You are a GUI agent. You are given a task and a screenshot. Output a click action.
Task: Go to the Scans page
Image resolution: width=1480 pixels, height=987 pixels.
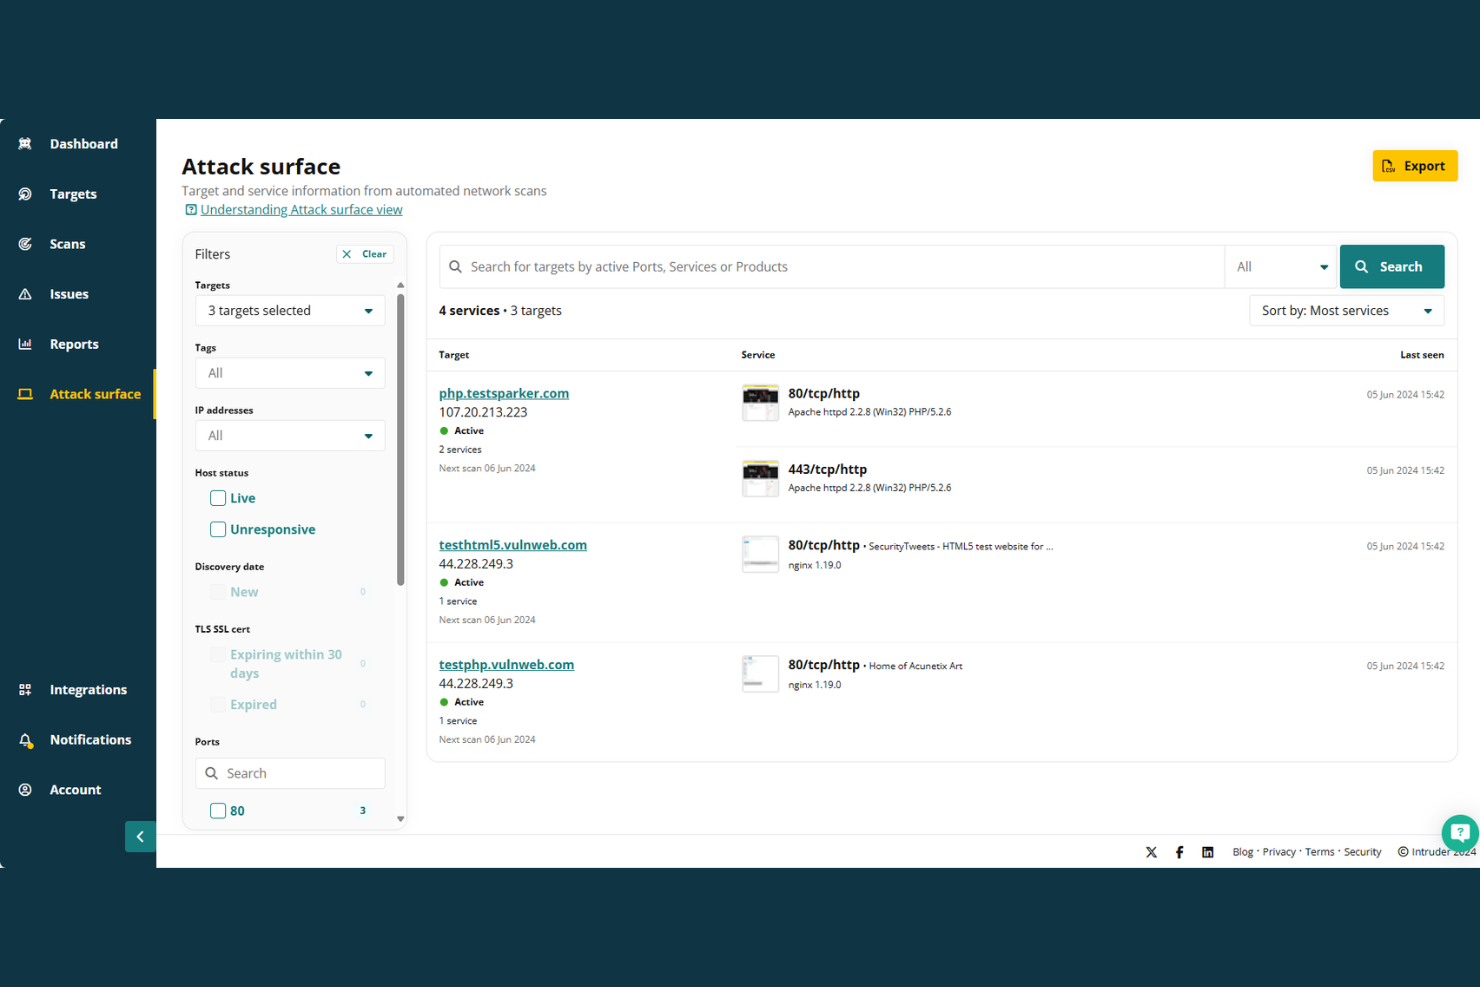click(x=67, y=244)
